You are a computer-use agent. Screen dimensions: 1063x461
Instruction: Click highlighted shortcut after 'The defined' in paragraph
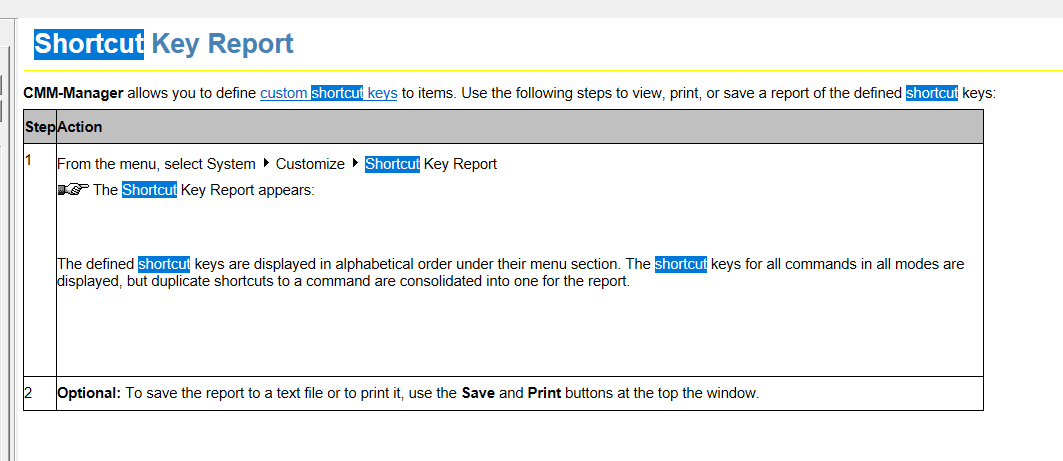[x=164, y=264]
